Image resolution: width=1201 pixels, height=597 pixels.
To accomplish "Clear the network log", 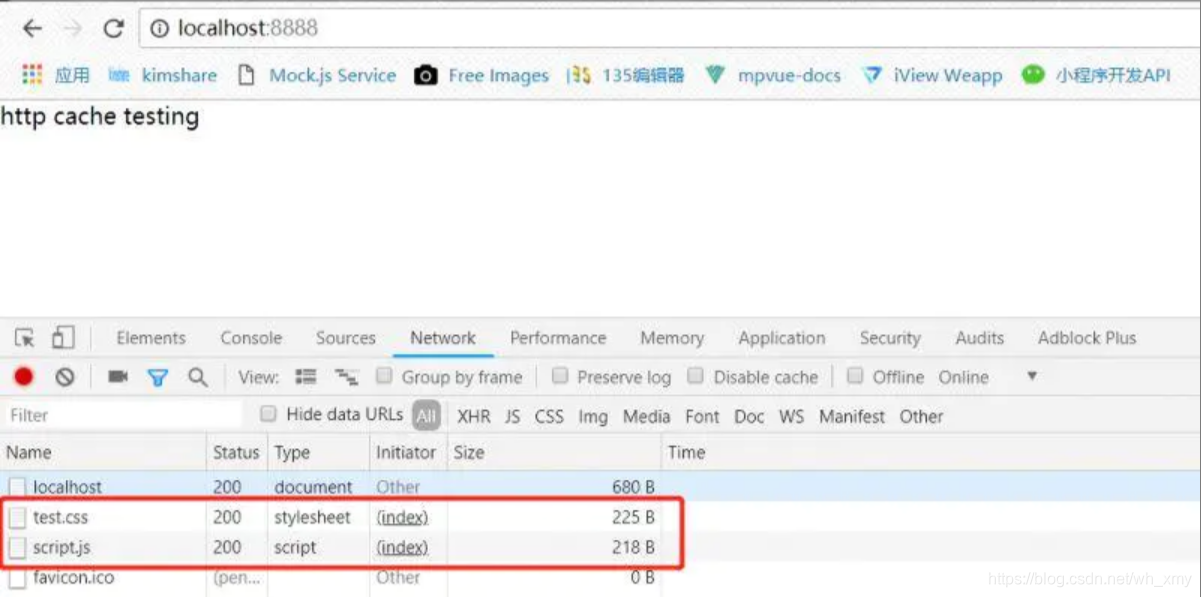I will [65, 377].
